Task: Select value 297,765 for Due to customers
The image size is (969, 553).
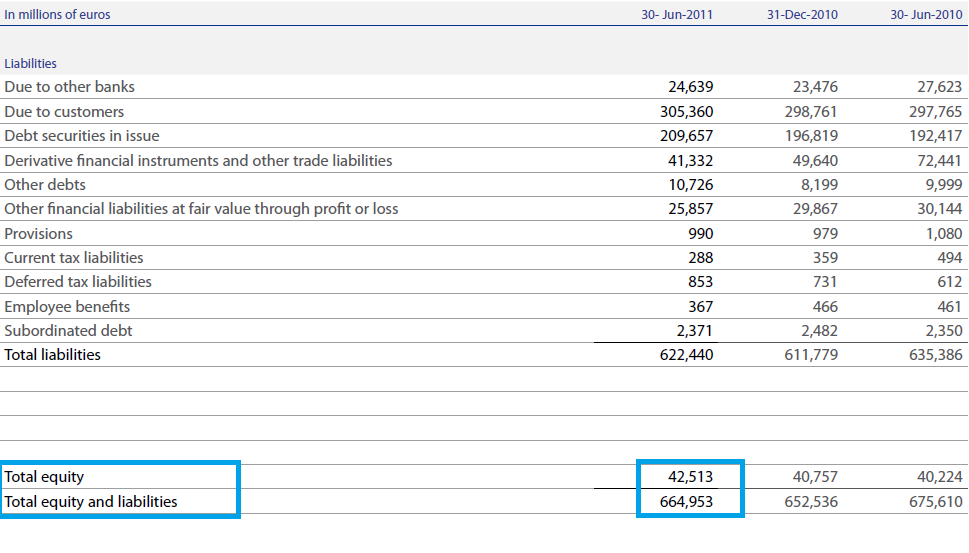Action: click(935, 112)
